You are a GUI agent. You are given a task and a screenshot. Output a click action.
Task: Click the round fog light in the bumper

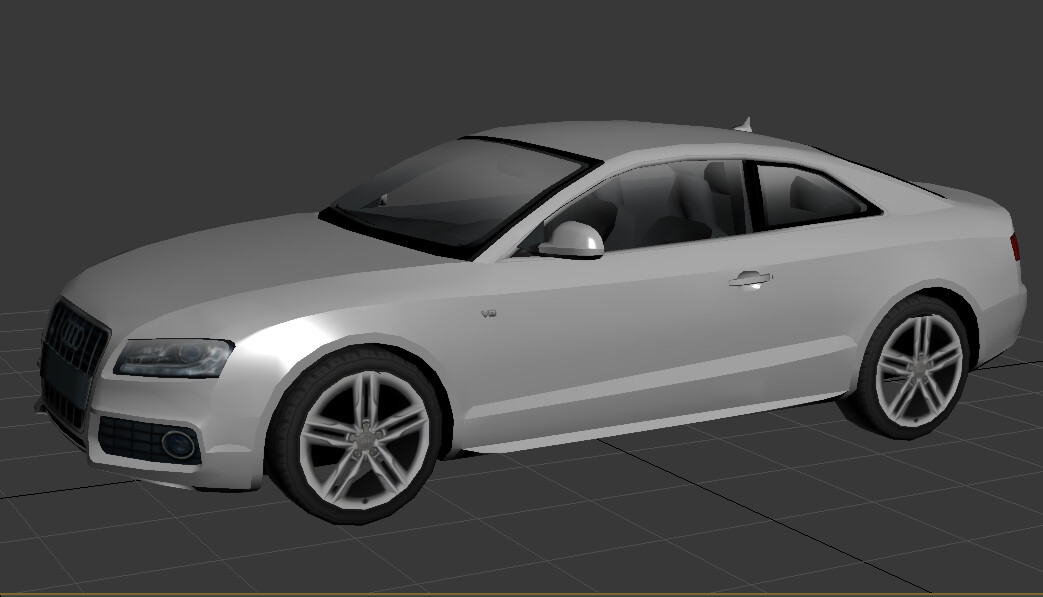coord(178,443)
